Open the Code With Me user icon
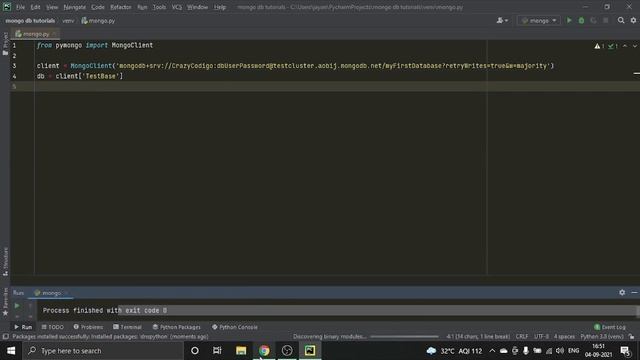 (502, 20)
